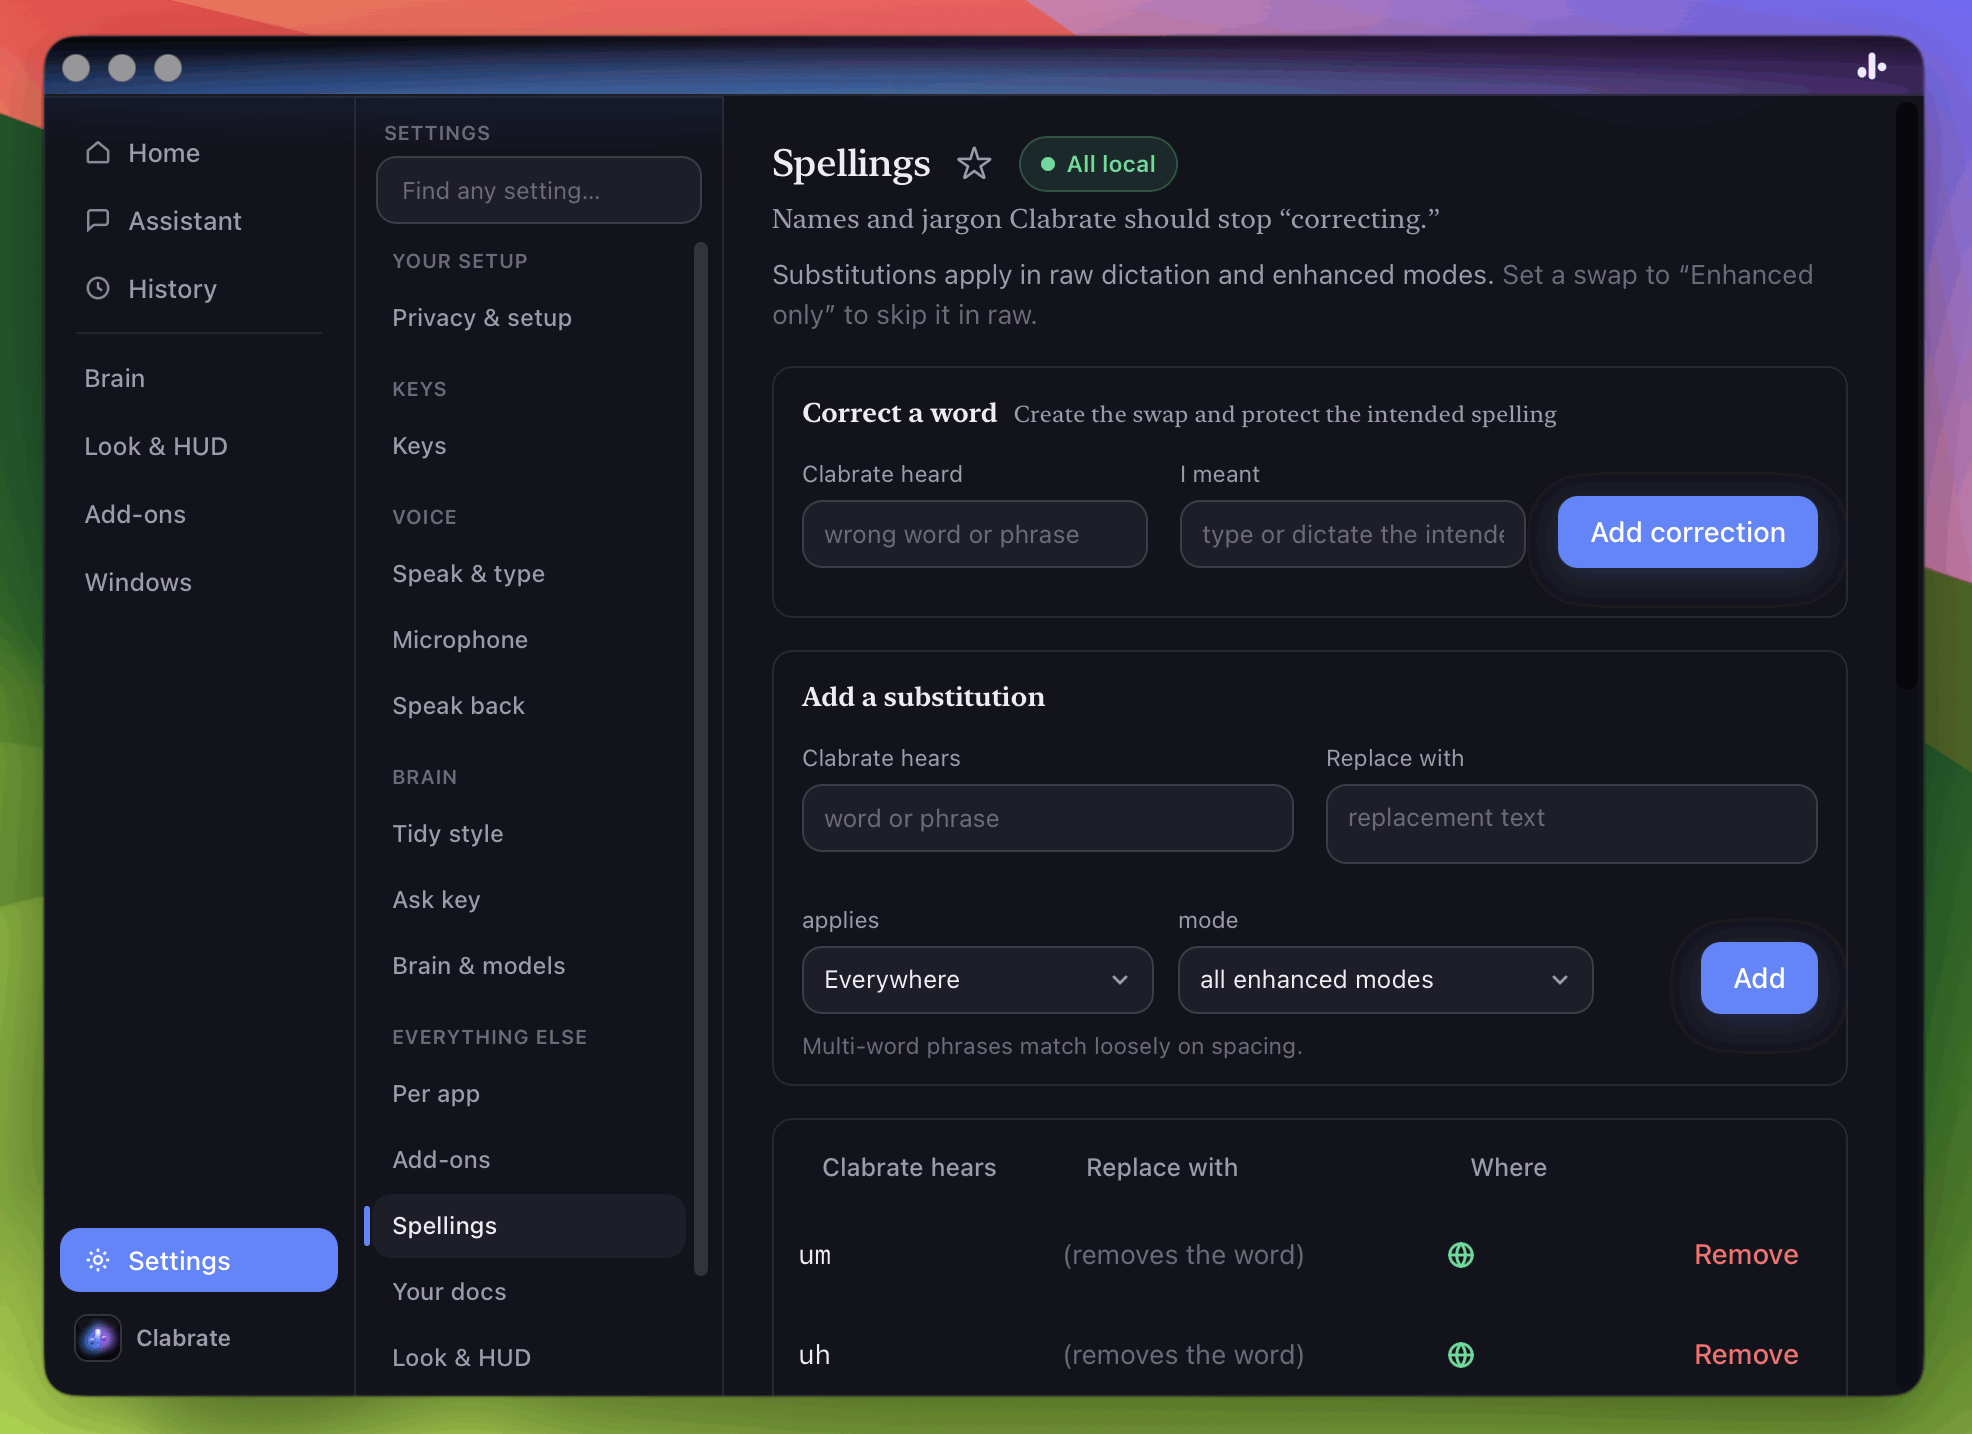Click the Add correction button
Viewport: 1972px width, 1434px height.
coord(1687,532)
